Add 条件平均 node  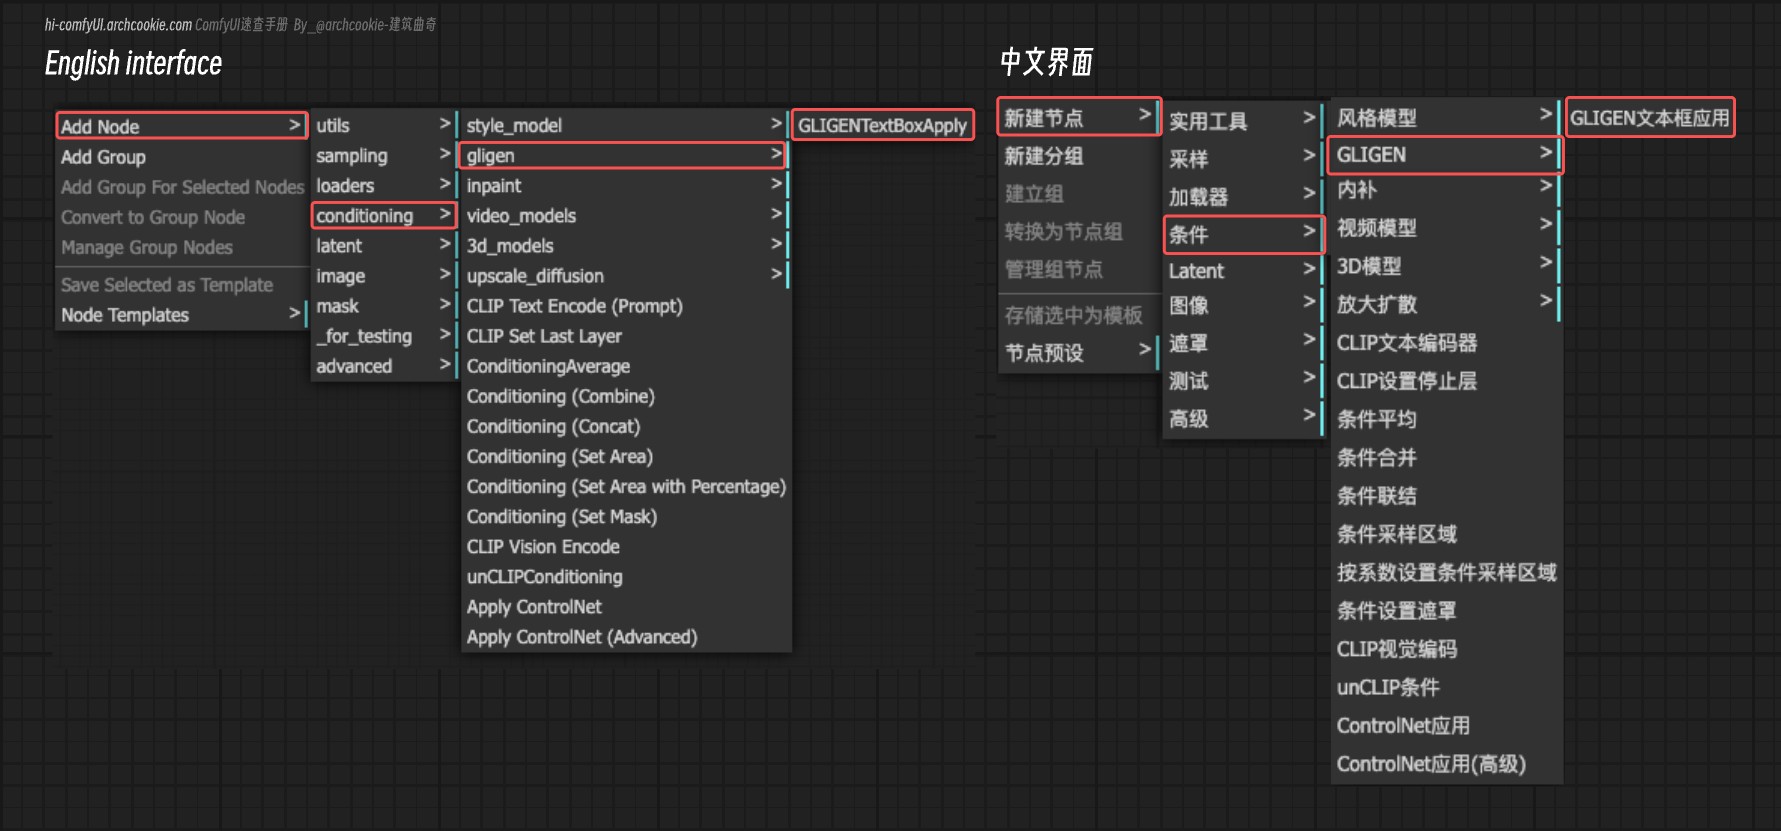(1445, 419)
